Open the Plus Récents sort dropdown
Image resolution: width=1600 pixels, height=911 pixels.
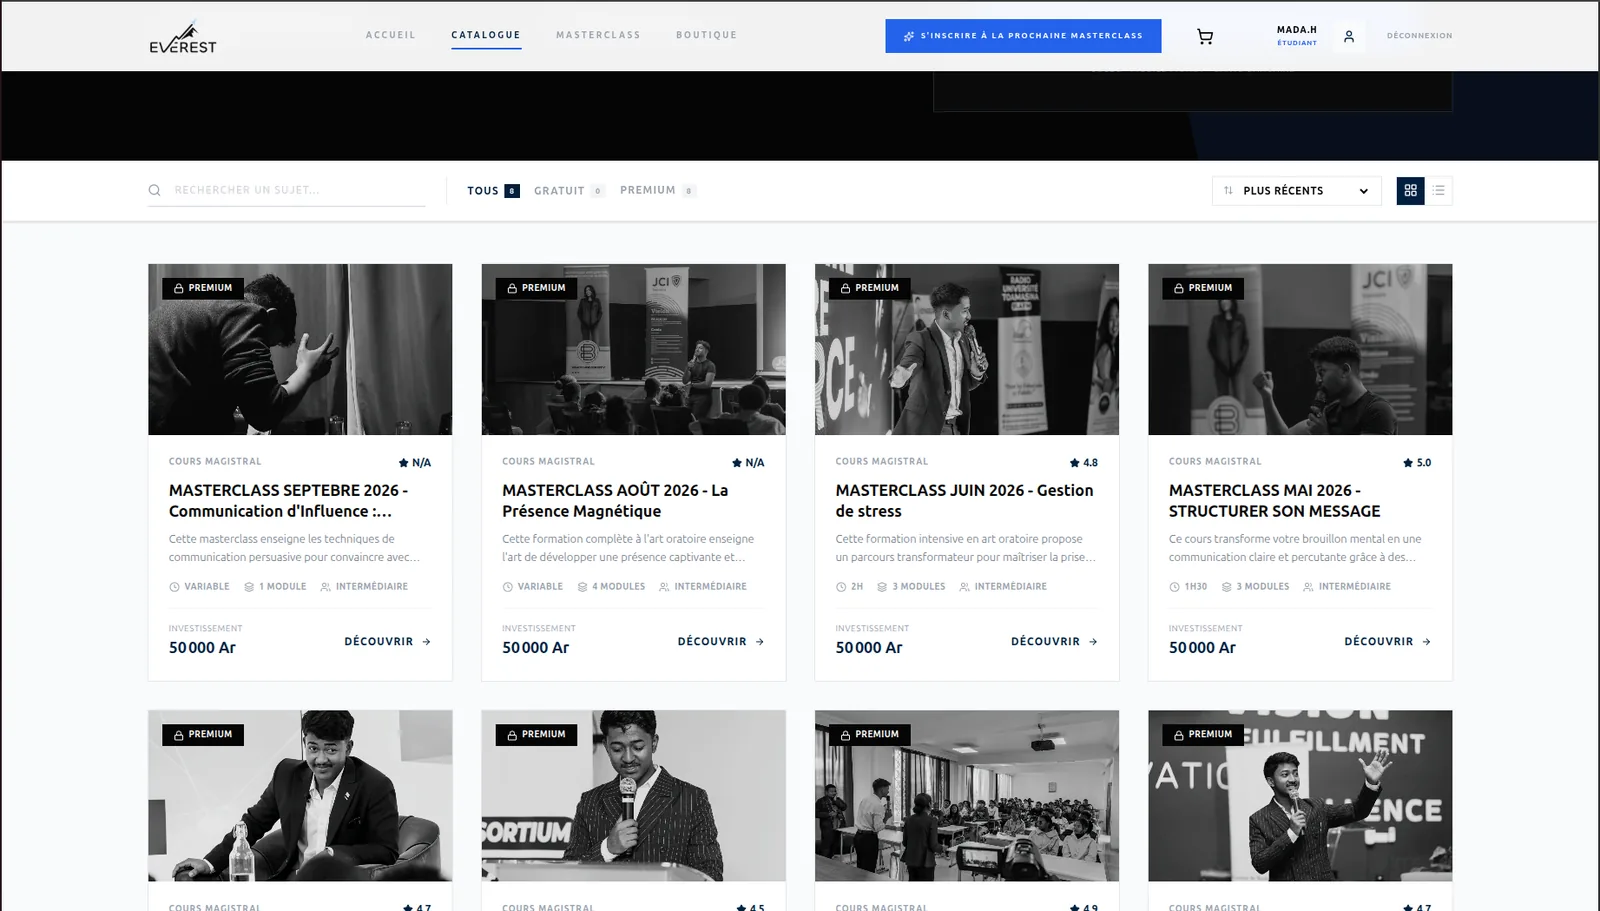(x=1296, y=191)
